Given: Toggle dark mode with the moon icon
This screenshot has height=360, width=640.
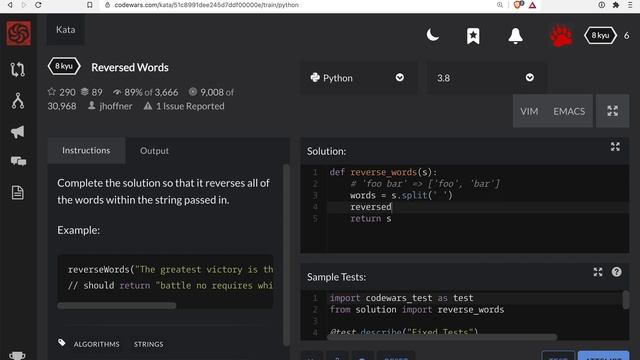Looking at the screenshot, I should (433, 36).
